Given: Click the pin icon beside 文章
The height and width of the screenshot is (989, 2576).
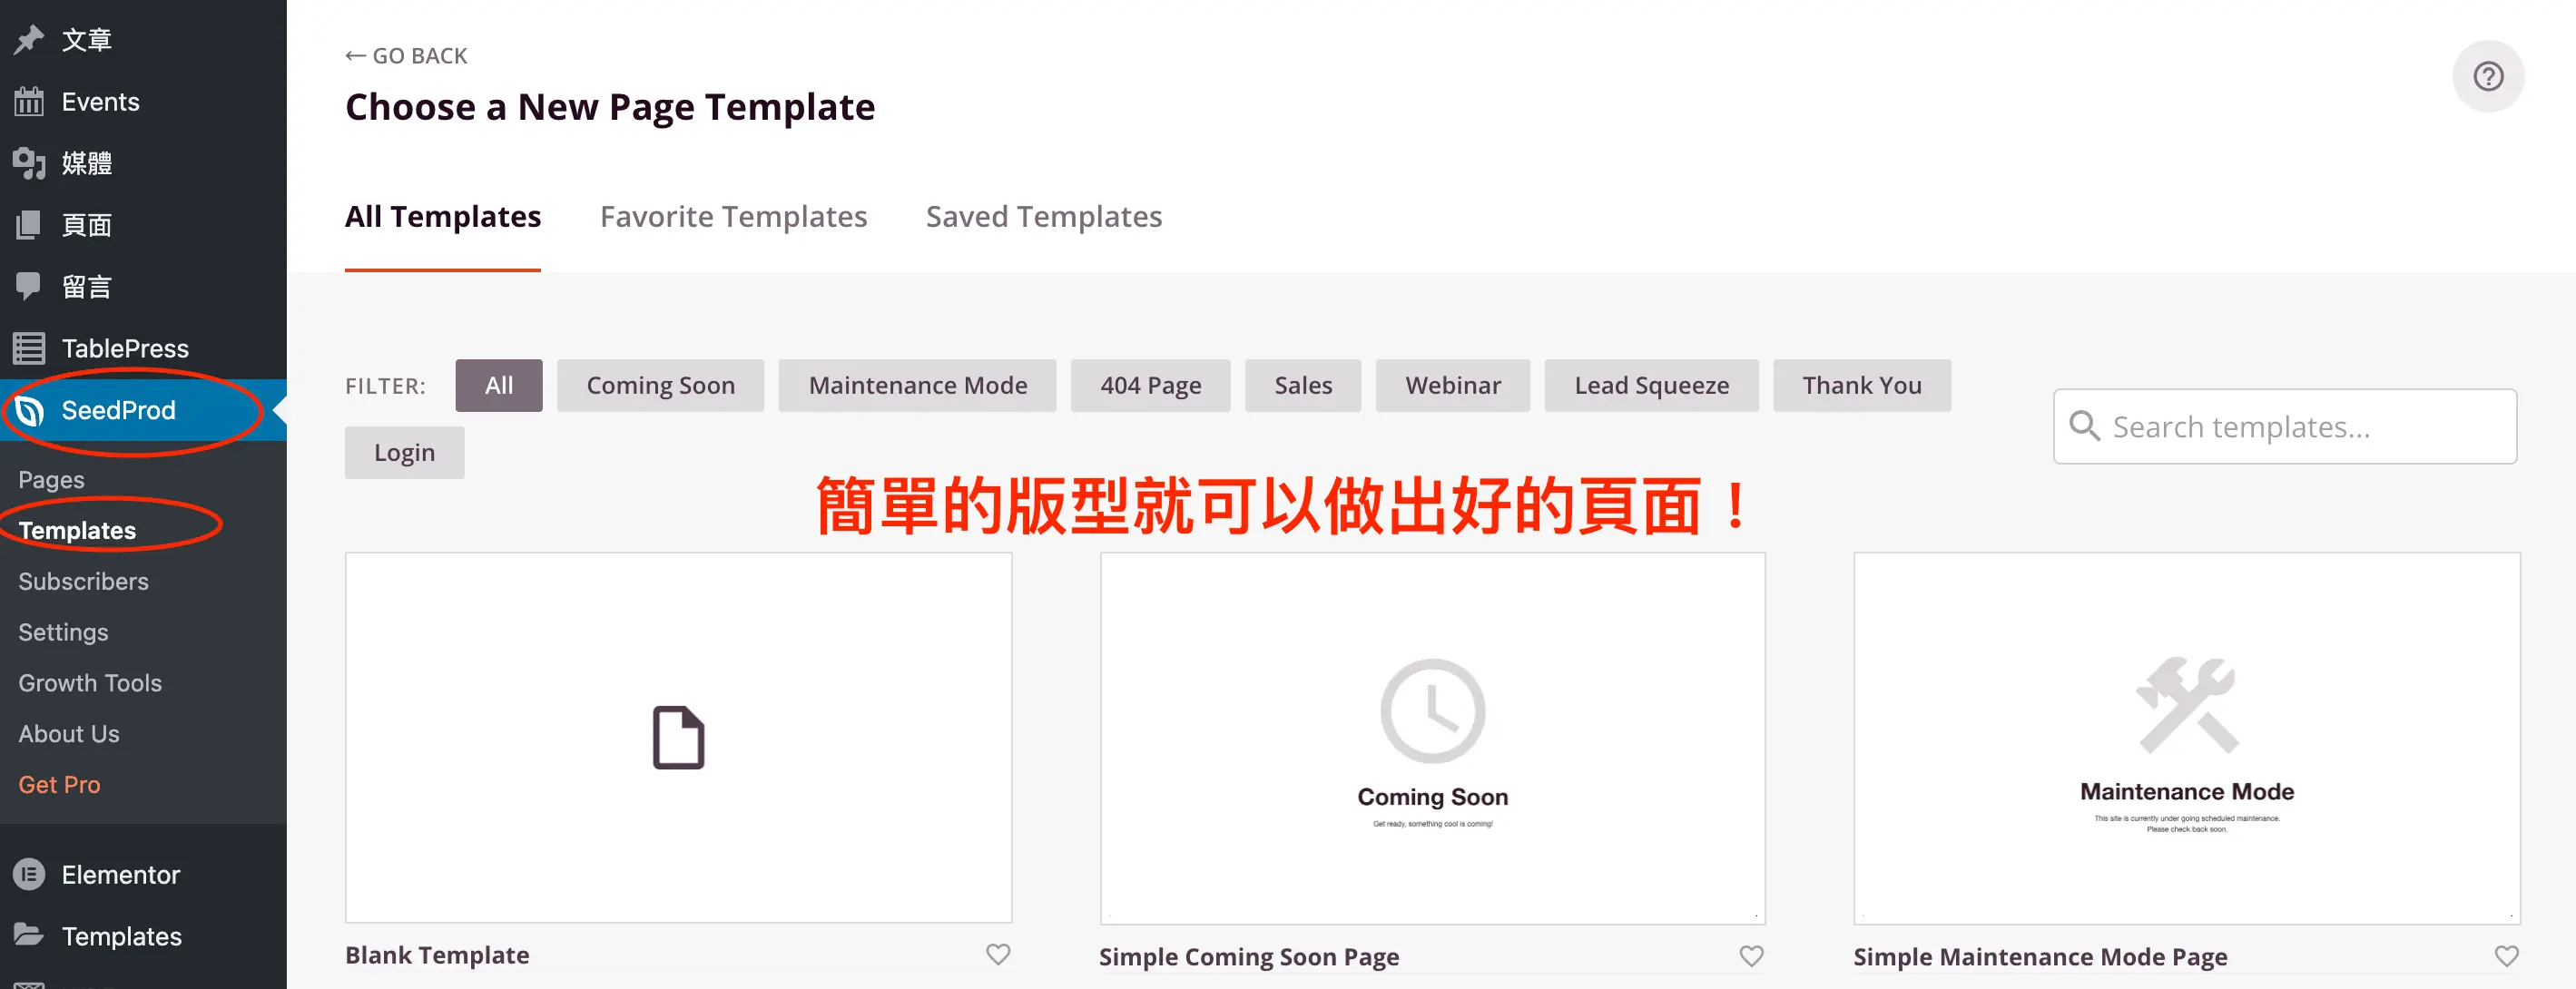Looking at the screenshot, I should 29,39.
